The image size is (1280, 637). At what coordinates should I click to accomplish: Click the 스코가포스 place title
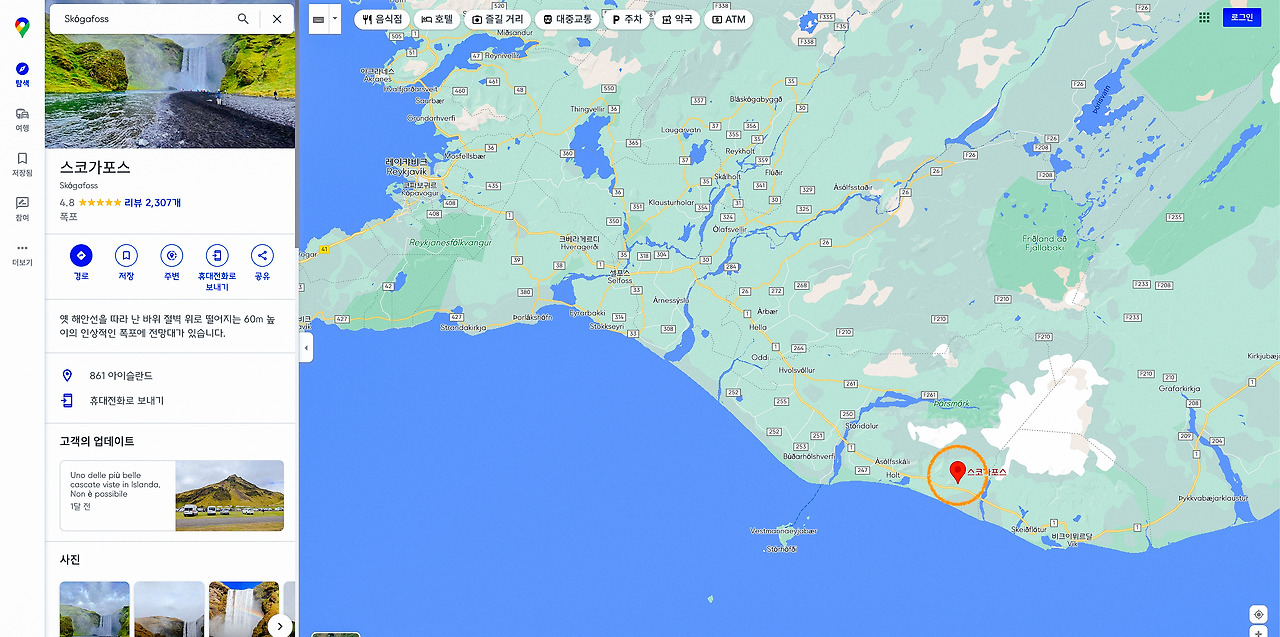click(x=95, y=167)
